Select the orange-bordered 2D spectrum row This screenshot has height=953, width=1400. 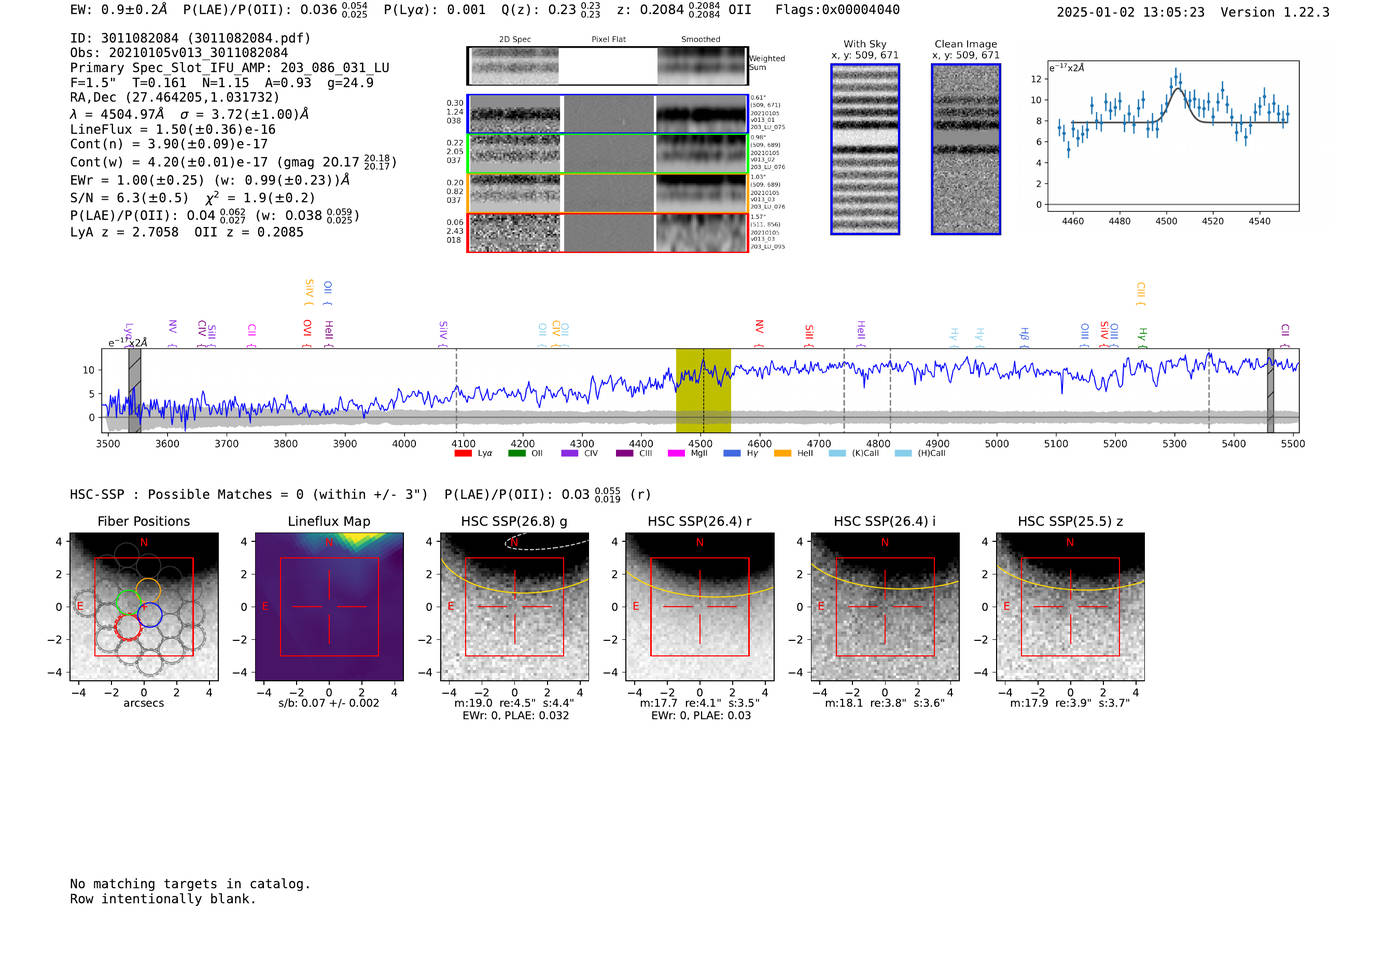click(608, 194)
